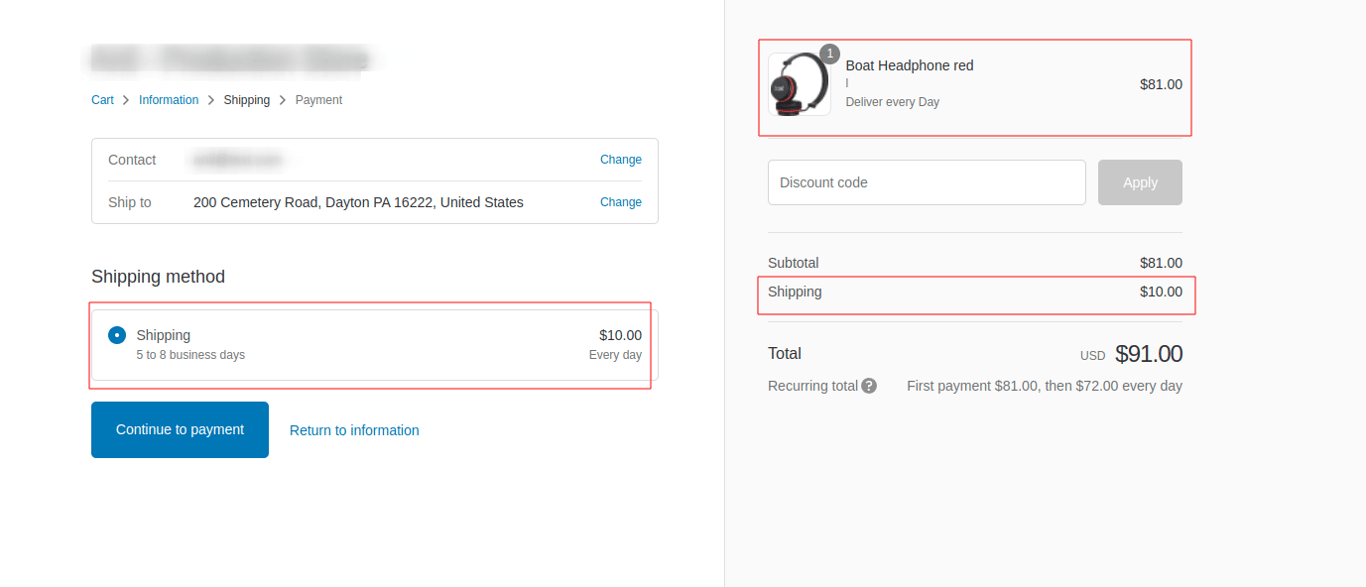Select the Shipping method radio button

coord(117,335)
